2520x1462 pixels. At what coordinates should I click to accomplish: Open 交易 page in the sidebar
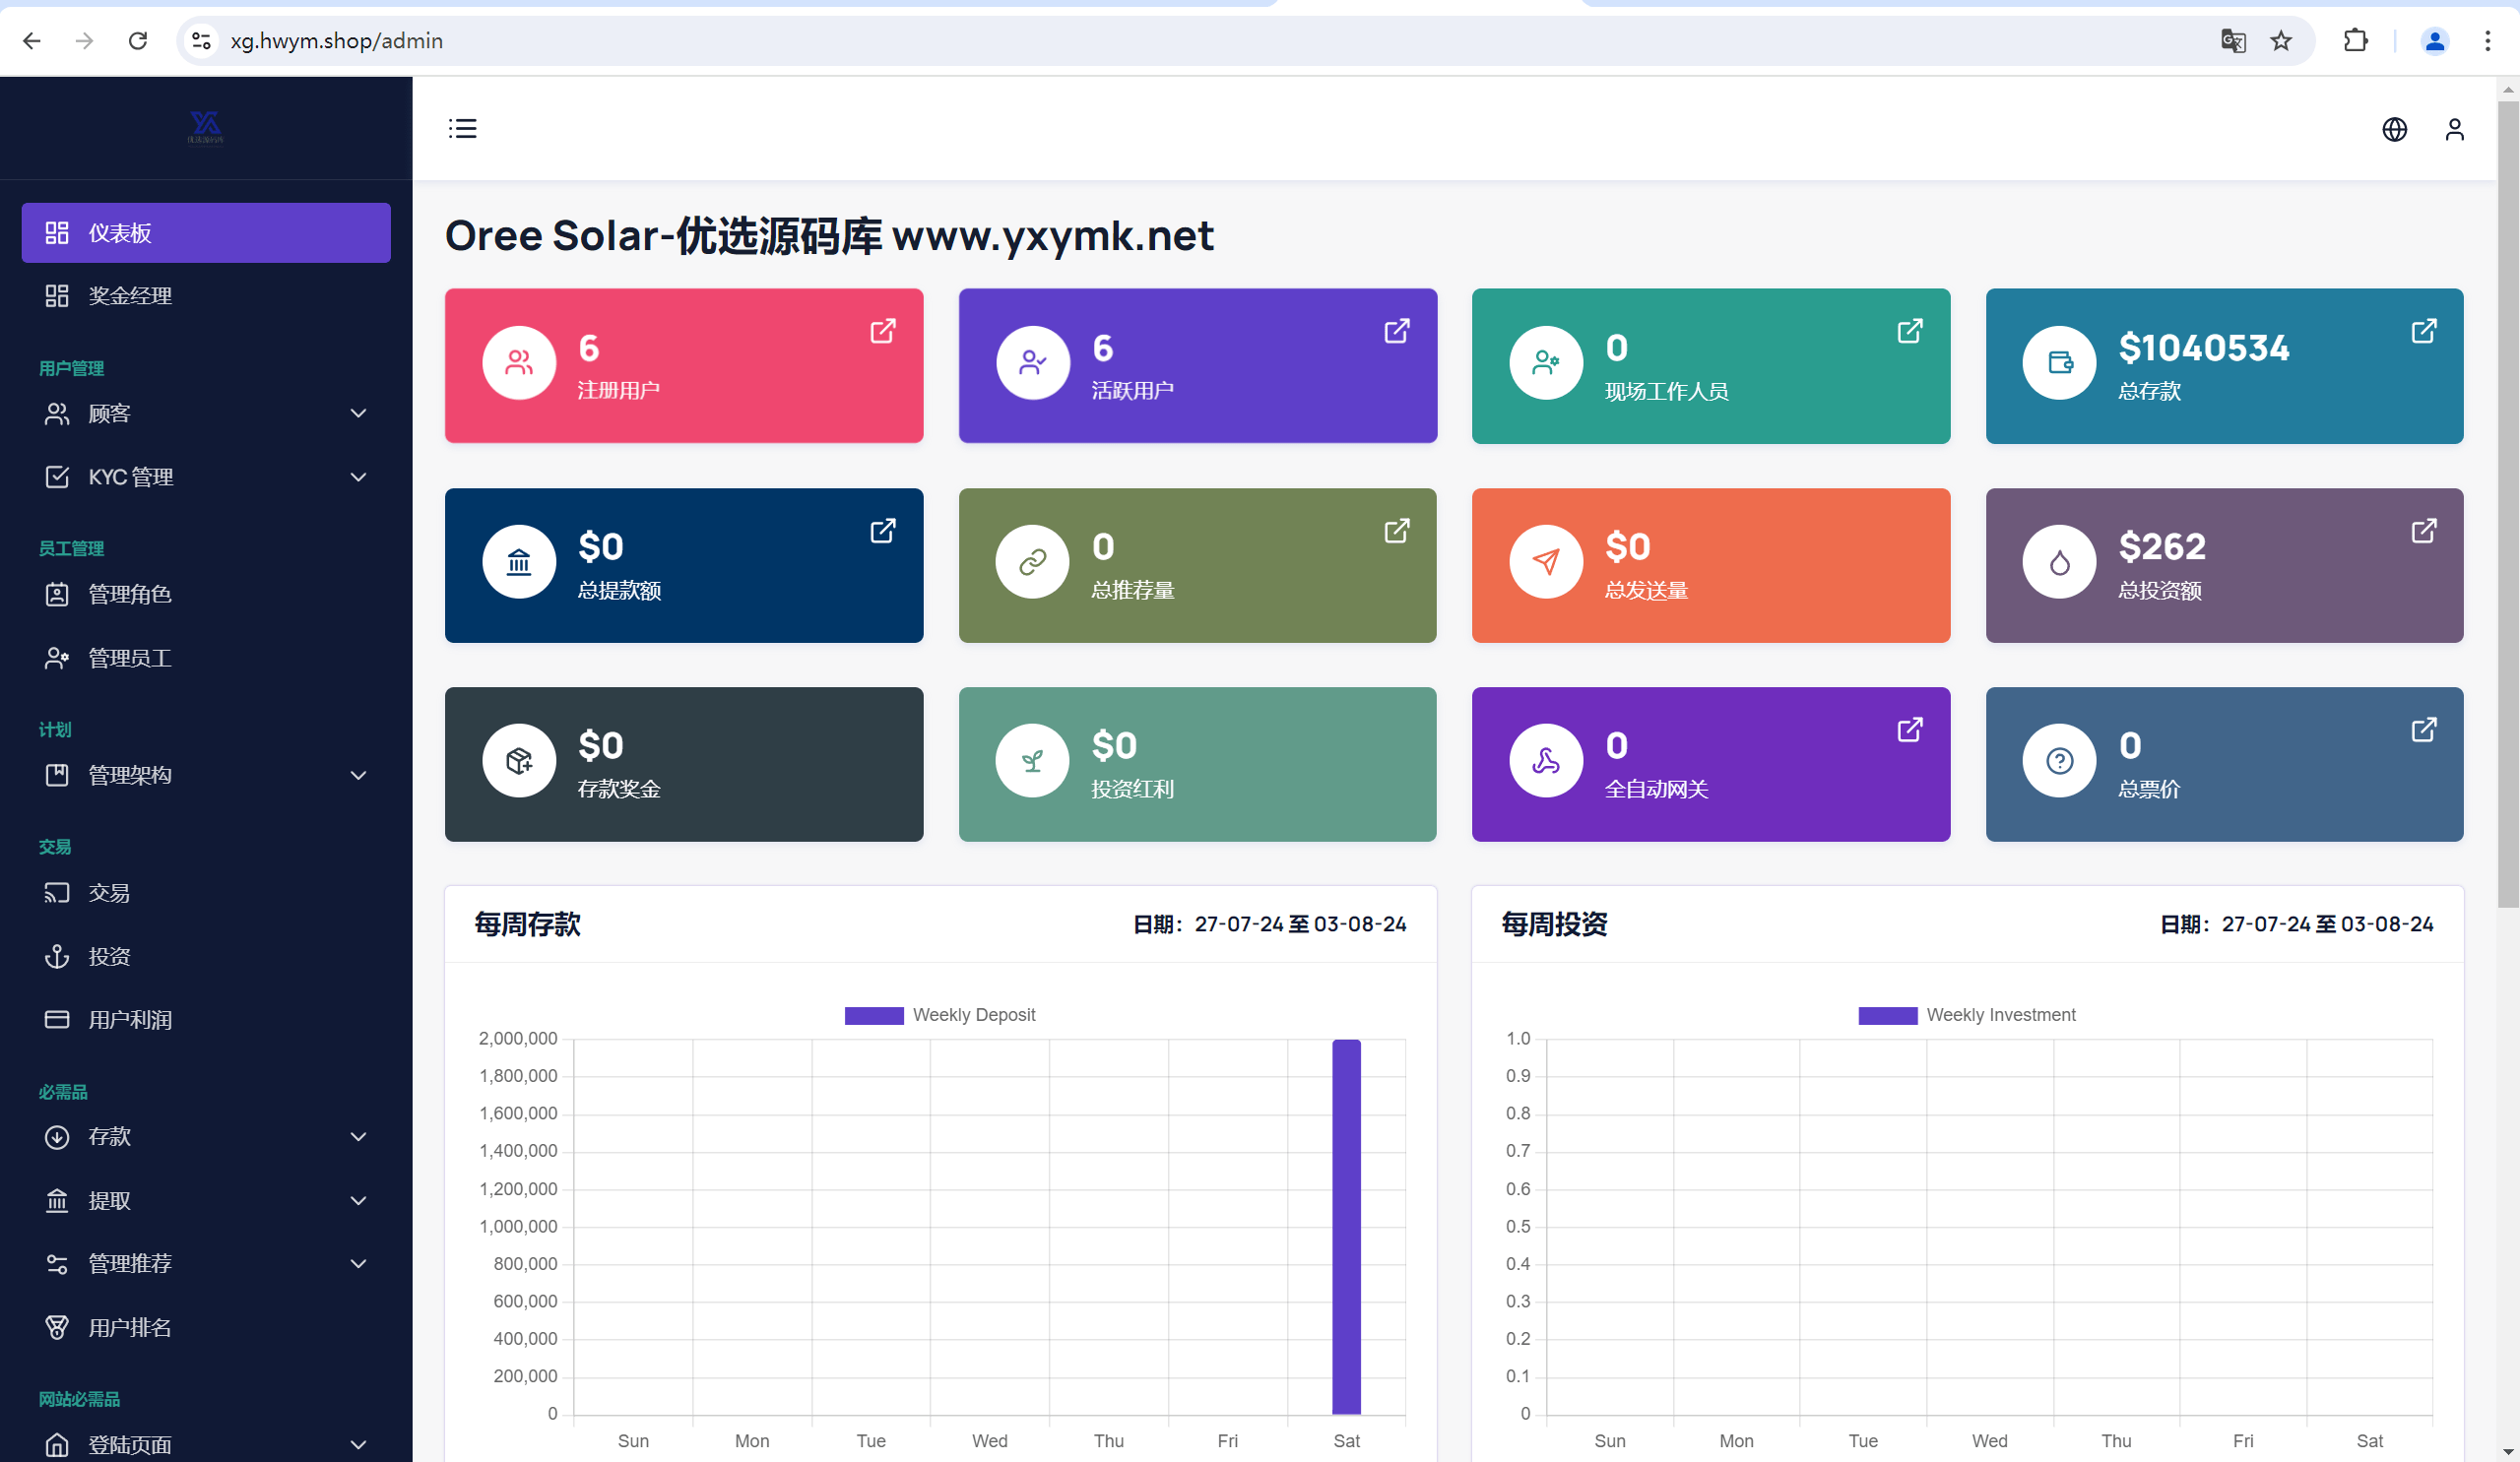(x=206, y=893)
